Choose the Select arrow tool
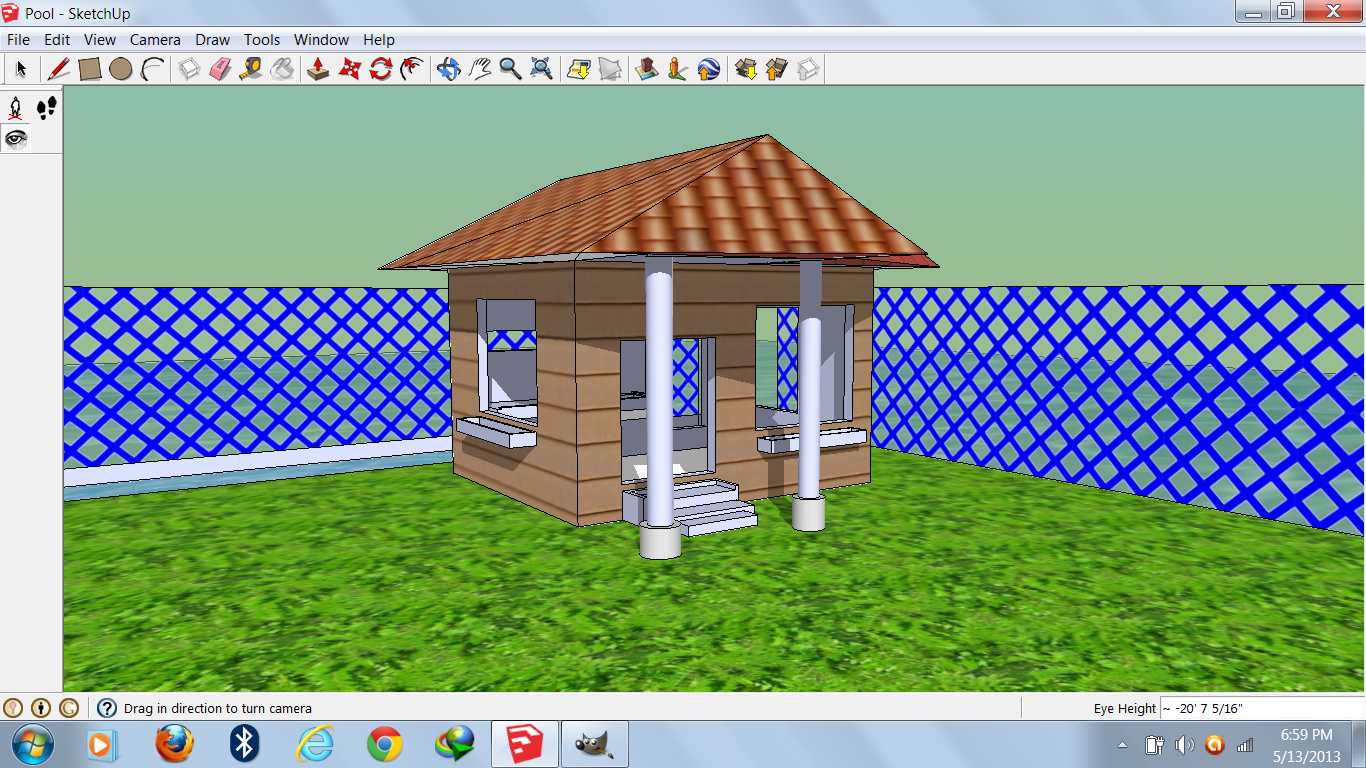This screenshot has width=1366, height=768. [20, 69]
